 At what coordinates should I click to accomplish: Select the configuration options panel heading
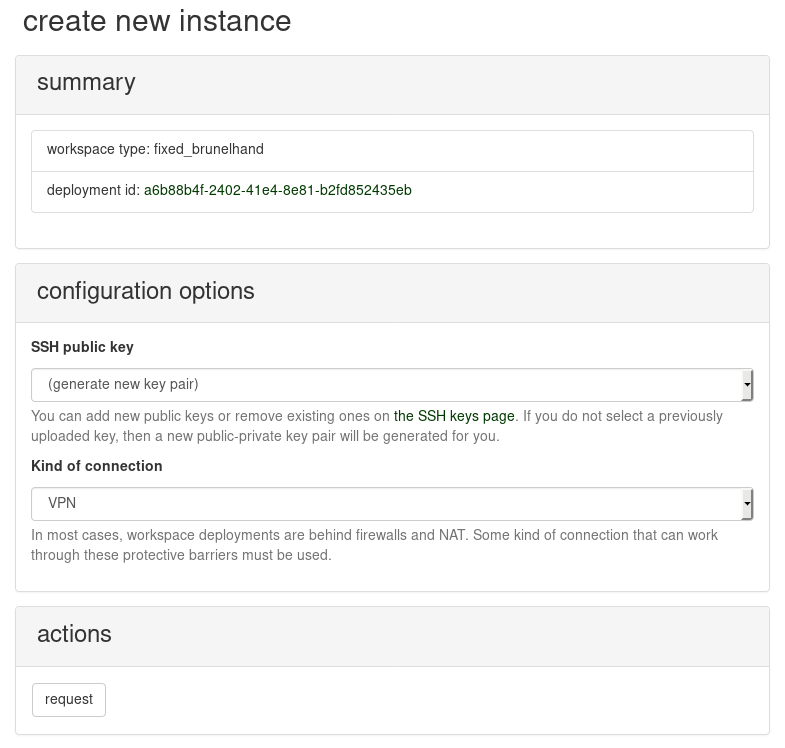click(146, 291)
